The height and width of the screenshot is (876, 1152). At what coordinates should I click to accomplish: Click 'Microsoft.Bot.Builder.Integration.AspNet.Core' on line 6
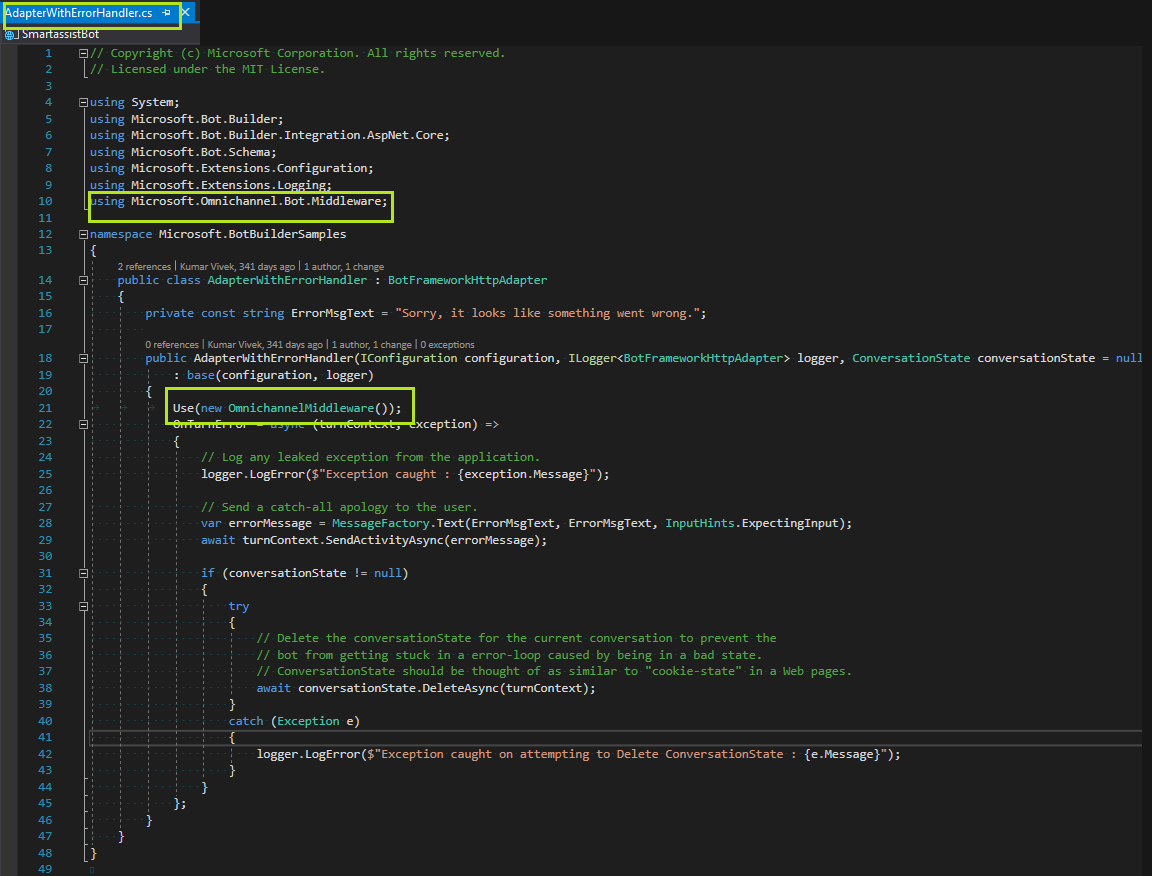click(x=287, y=135)
